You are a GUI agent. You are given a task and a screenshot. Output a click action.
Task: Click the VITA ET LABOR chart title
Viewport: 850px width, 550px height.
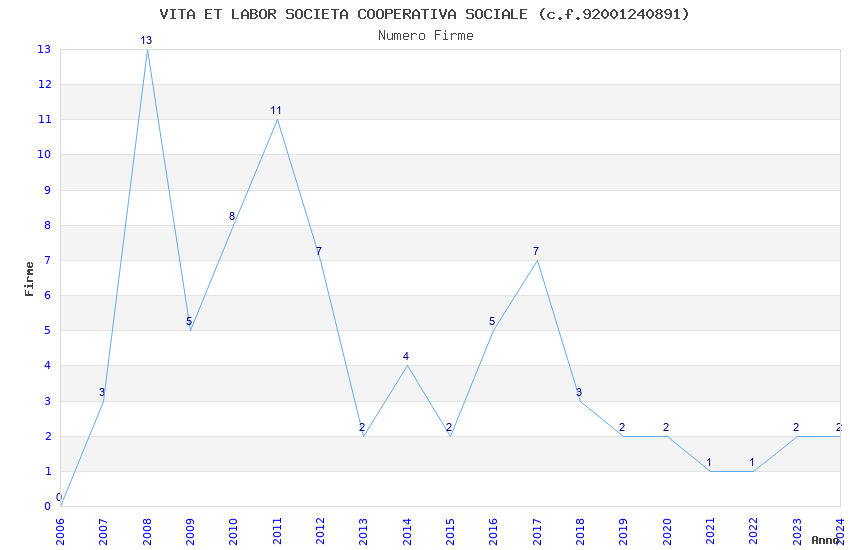tap(424, 14)
